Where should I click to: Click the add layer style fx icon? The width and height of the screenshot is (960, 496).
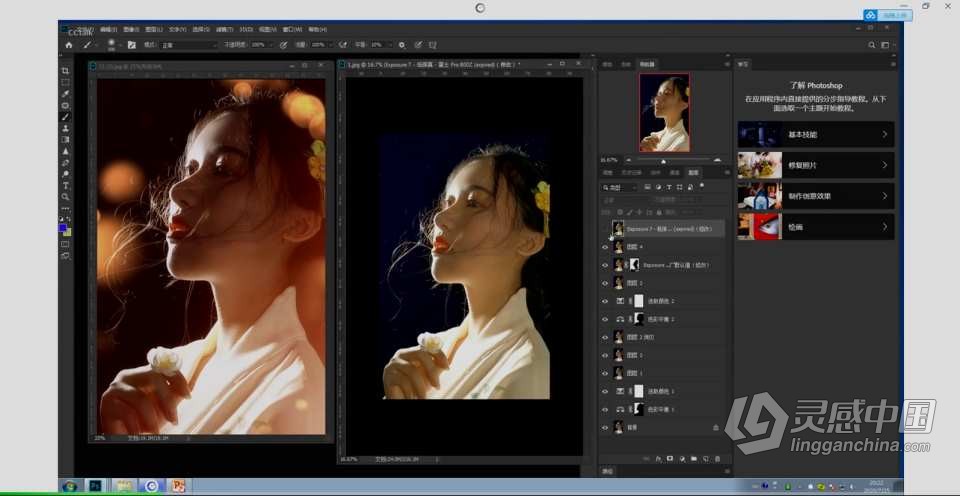pyautogui.click(x=659, y=459)
